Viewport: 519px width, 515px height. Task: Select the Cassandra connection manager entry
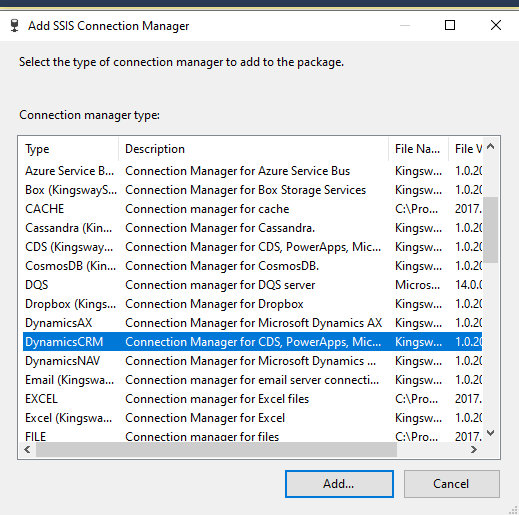252,228
